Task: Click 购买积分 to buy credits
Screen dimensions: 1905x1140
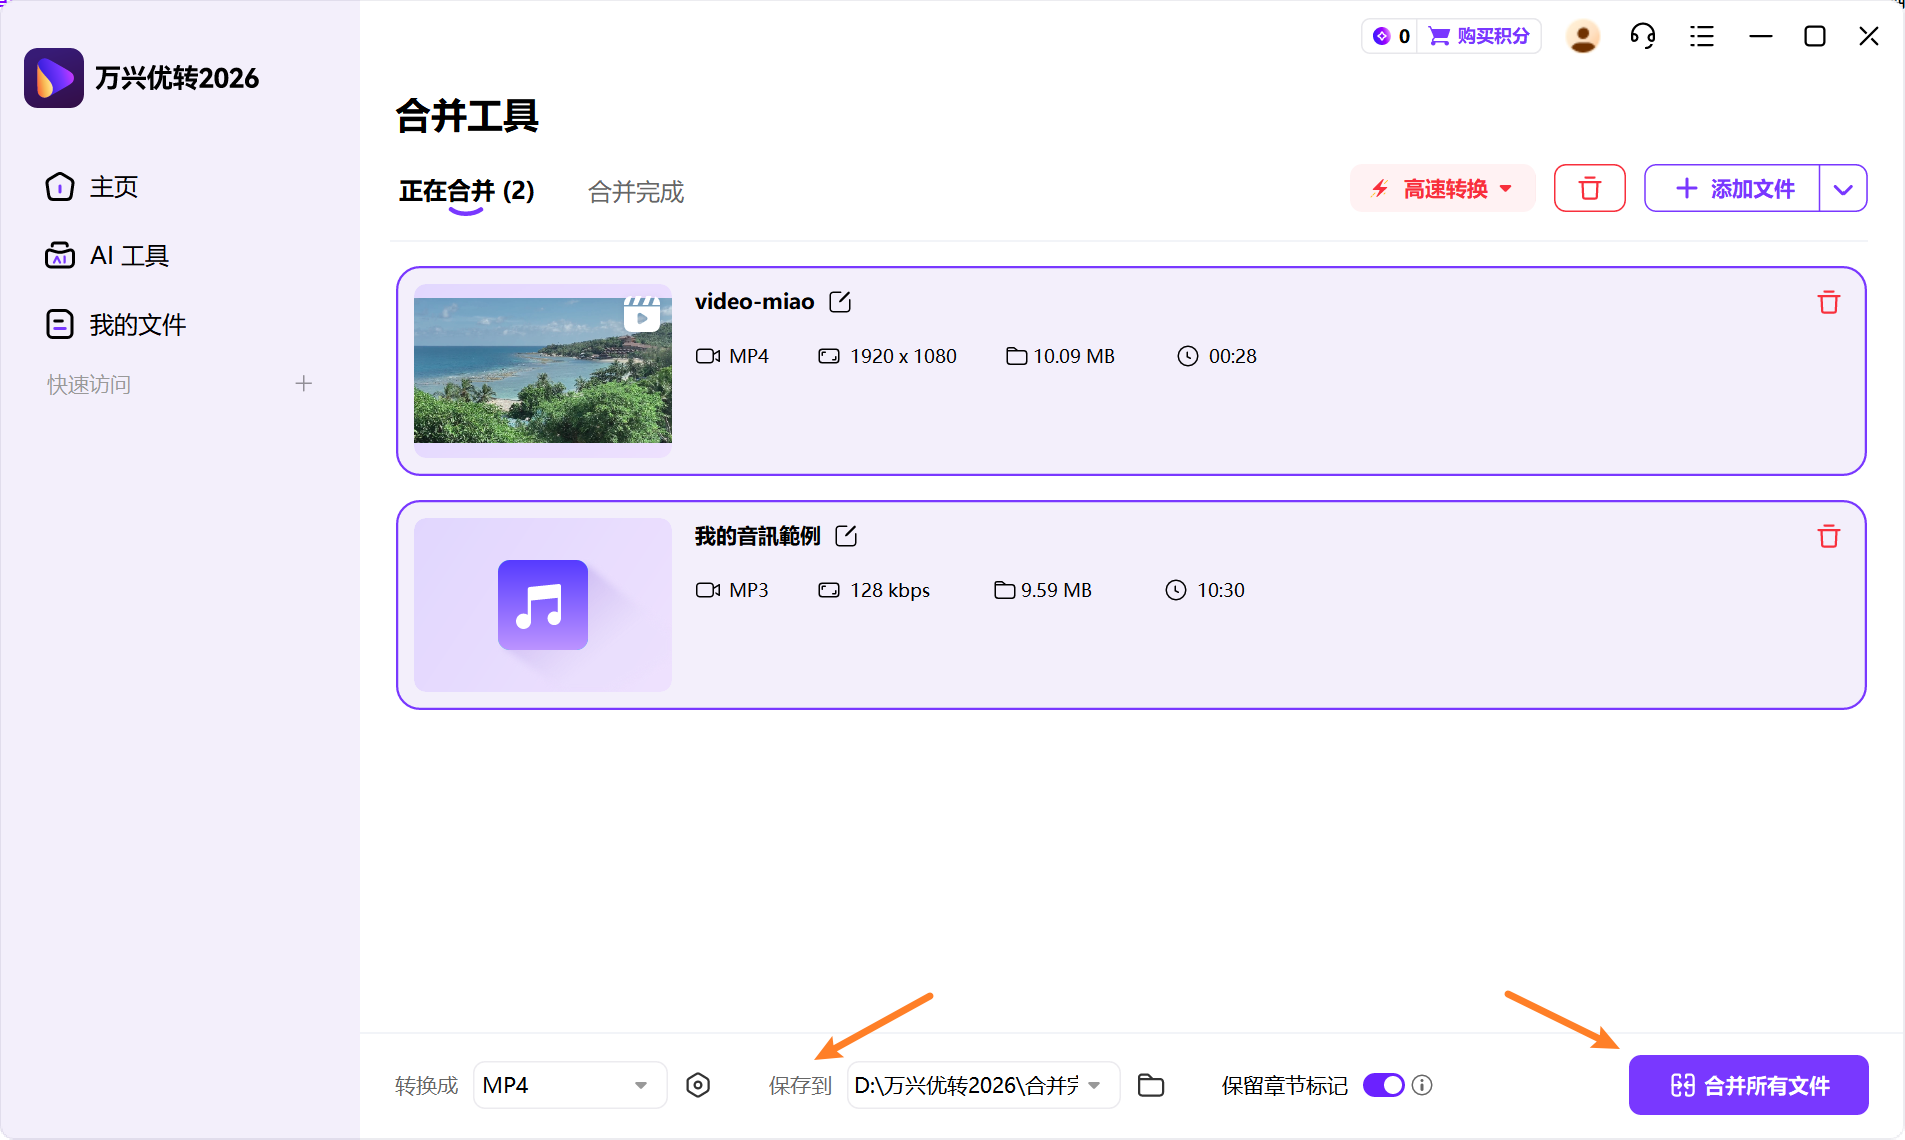Action: pos(1479,35)
